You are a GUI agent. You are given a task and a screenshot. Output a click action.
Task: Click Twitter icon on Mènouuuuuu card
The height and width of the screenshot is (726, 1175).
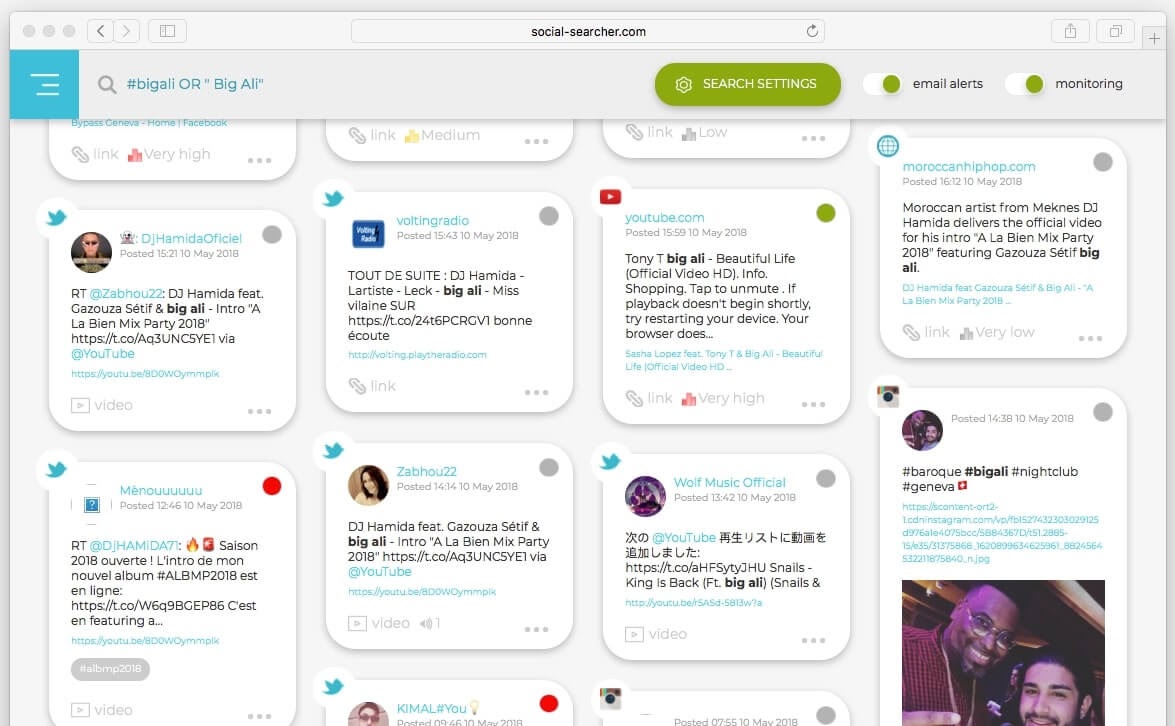click(x=56, y=469)
